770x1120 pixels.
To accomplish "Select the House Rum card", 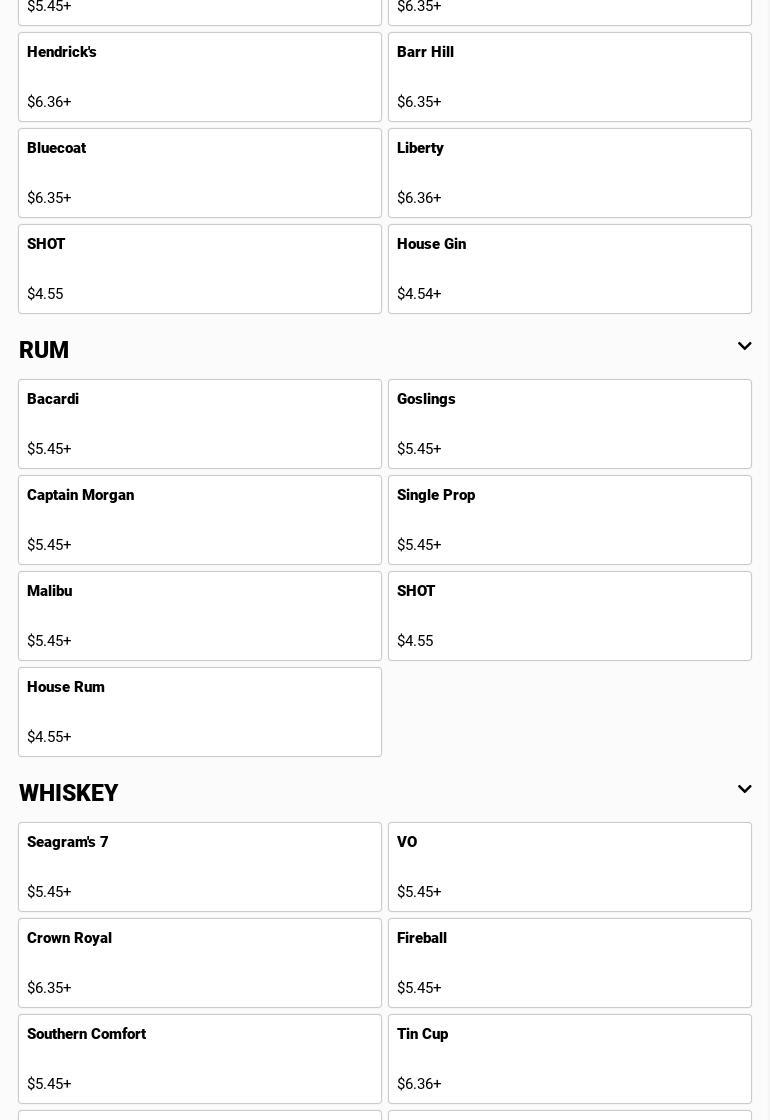I will coord(200,712).
